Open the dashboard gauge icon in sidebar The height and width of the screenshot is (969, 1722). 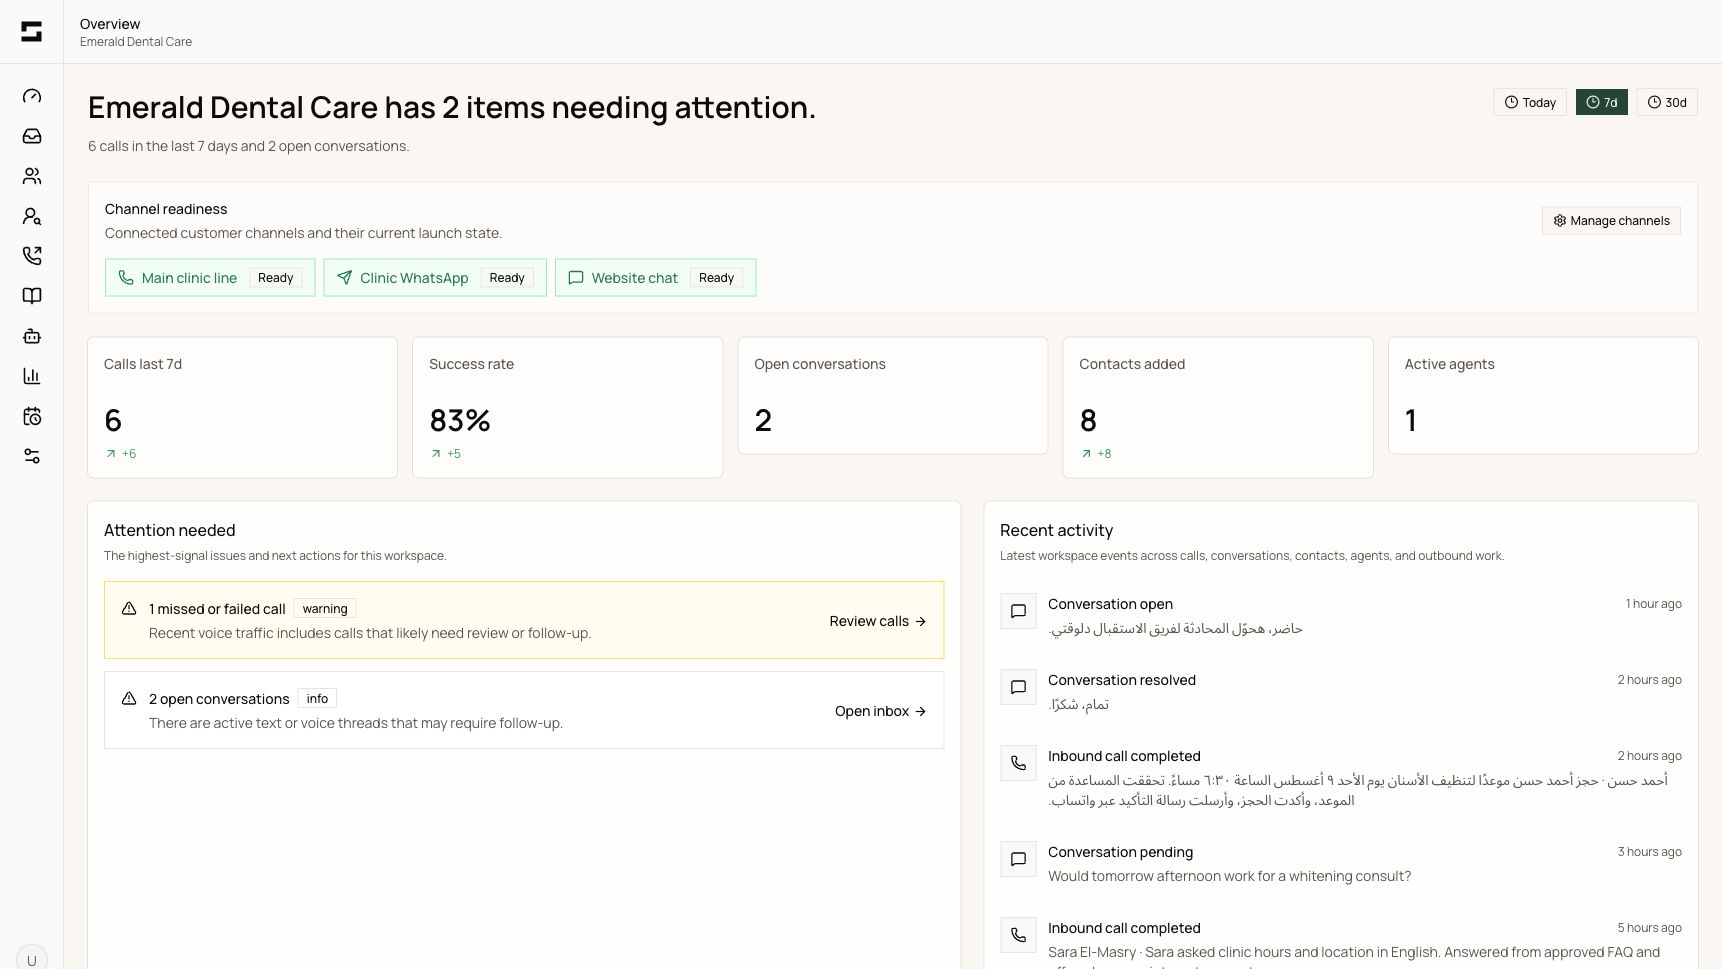tap(32, 96)
